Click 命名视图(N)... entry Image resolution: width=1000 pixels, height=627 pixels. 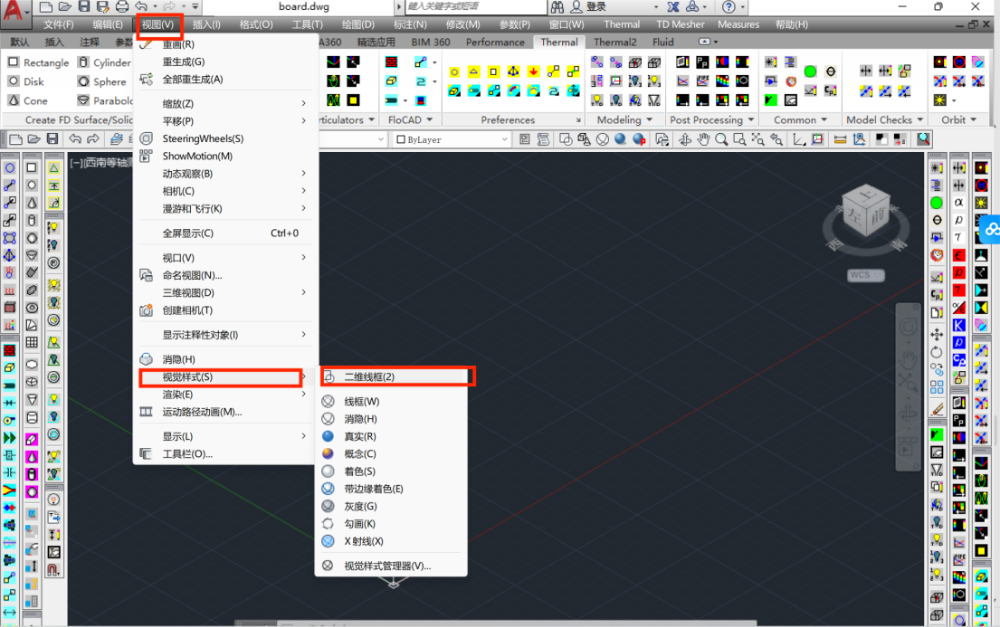[x=225, y=276]
